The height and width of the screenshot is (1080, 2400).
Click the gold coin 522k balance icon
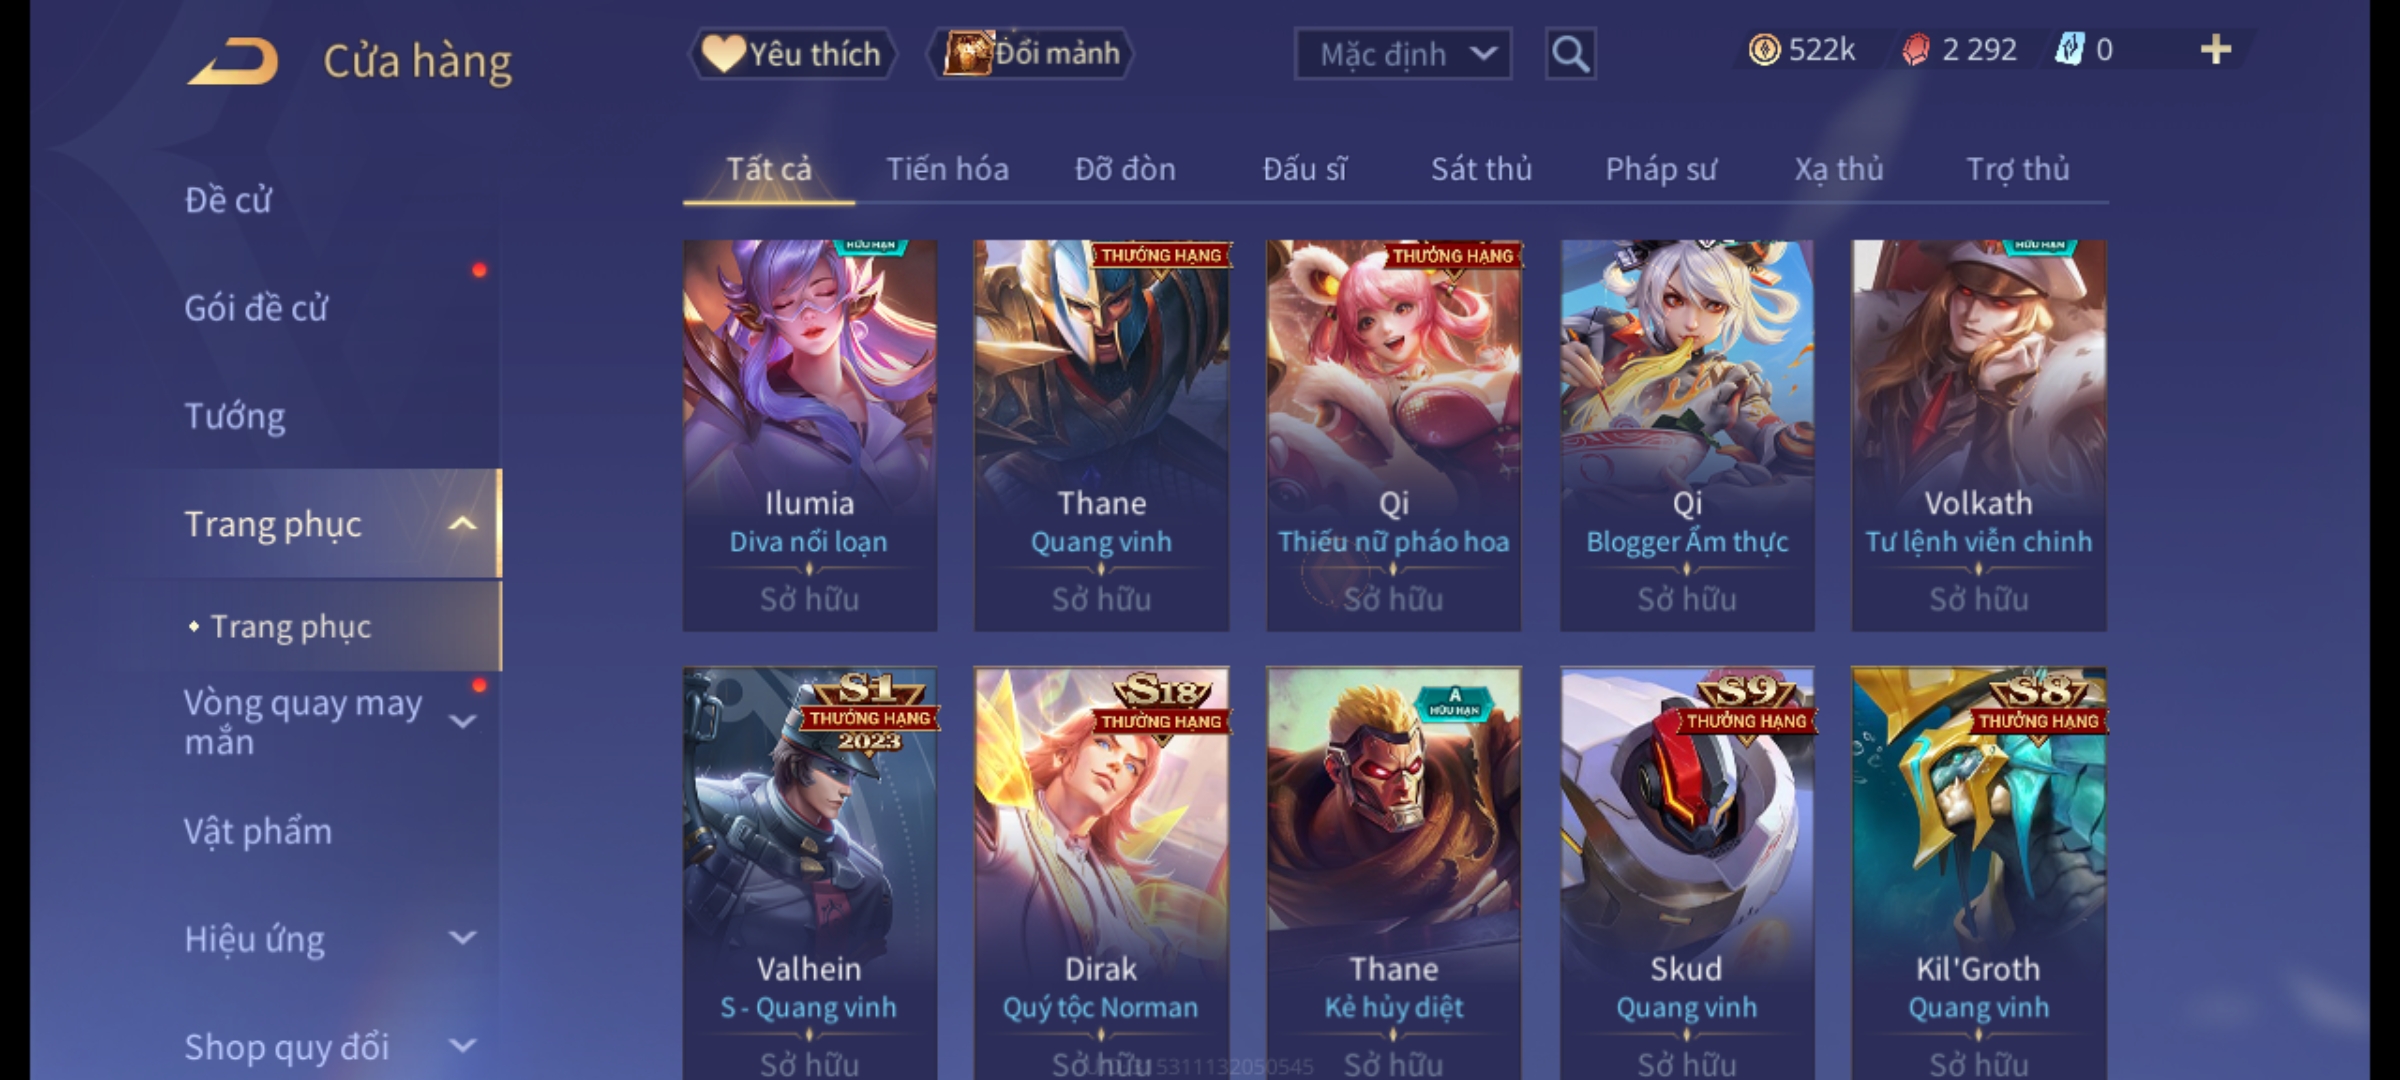tap(1764, 50)
